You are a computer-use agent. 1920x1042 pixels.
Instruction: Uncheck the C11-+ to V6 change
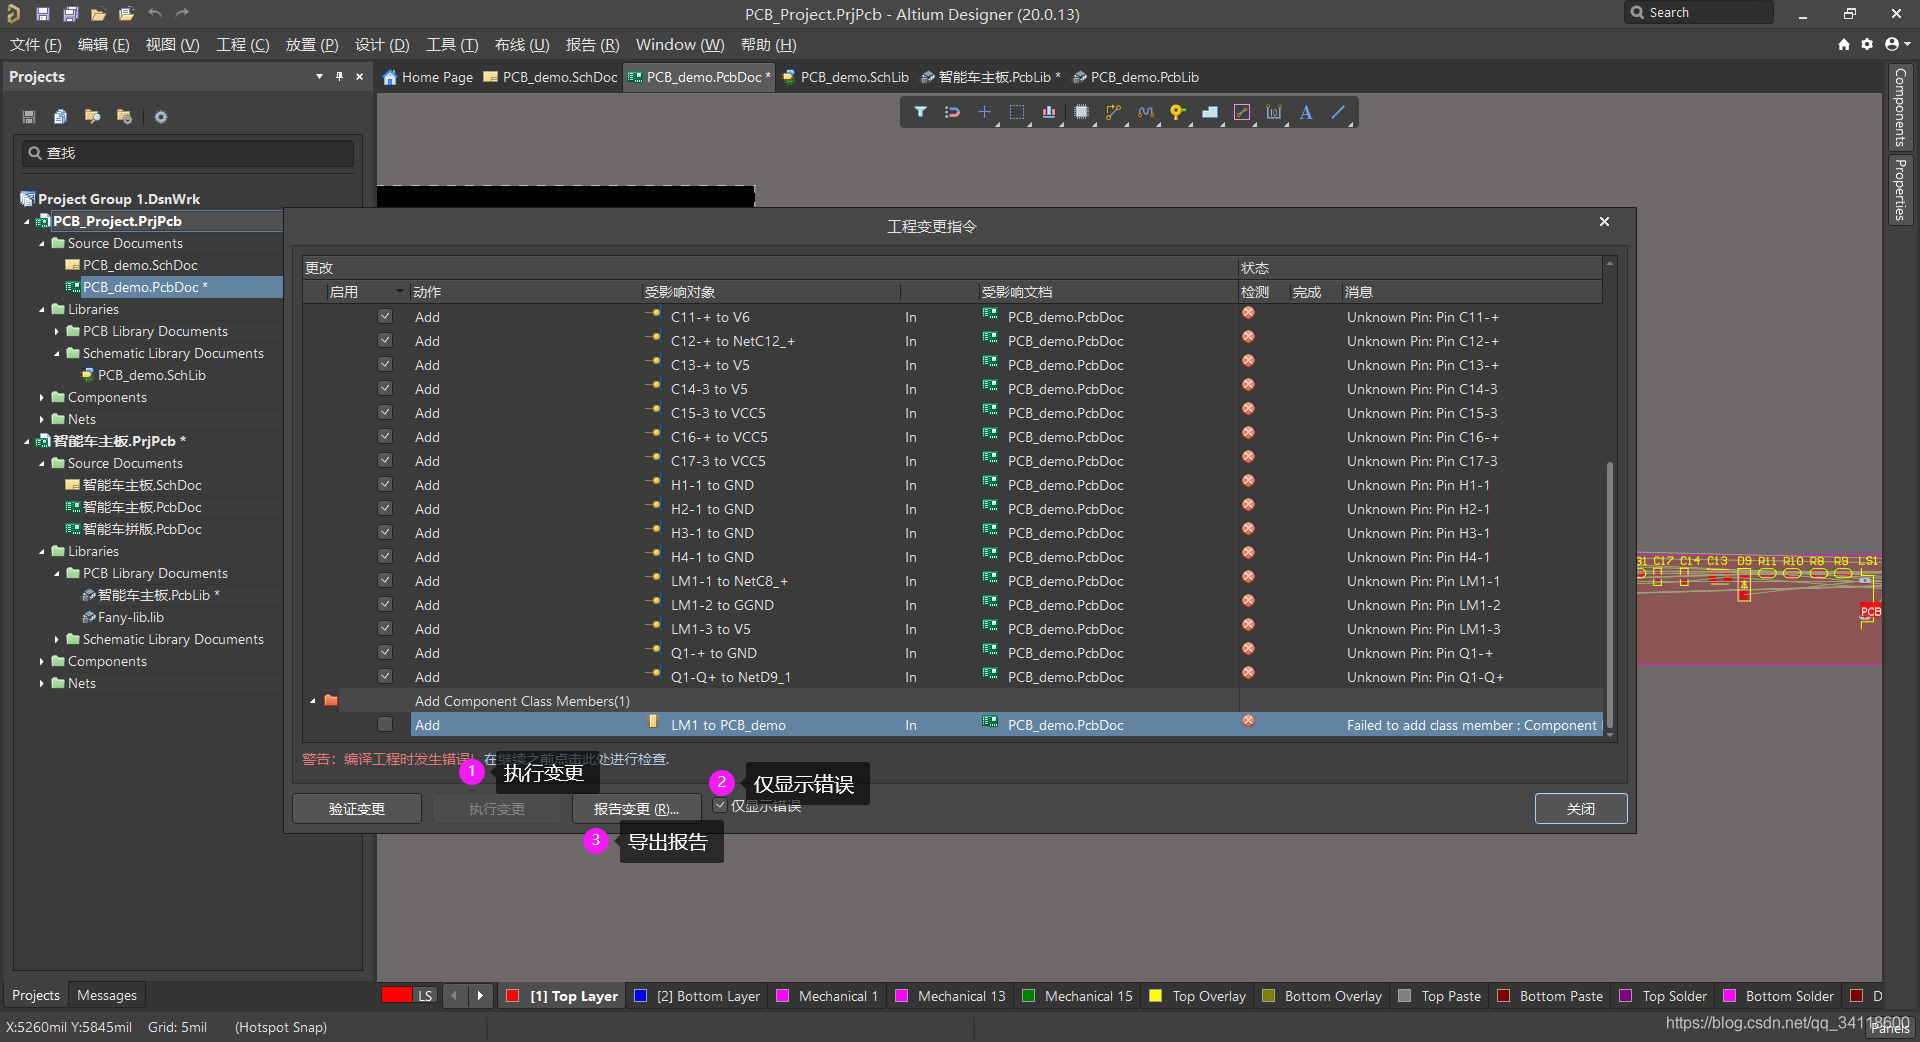pyautogui.click(x=385, y=316)
